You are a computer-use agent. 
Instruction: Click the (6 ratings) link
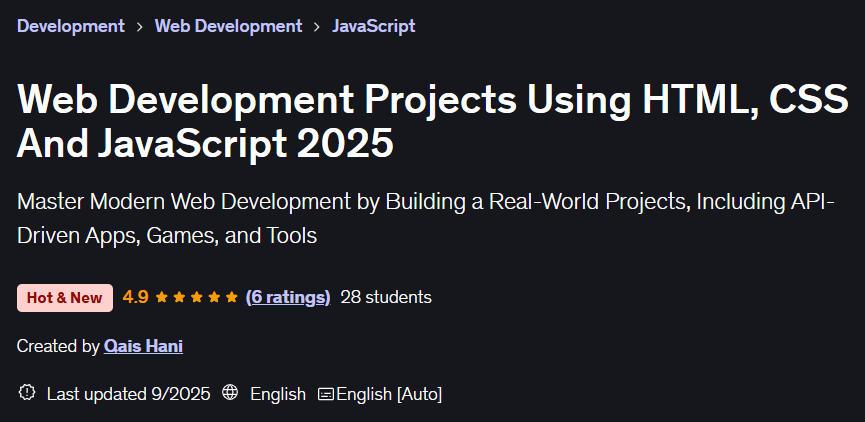tap(288, 298)
